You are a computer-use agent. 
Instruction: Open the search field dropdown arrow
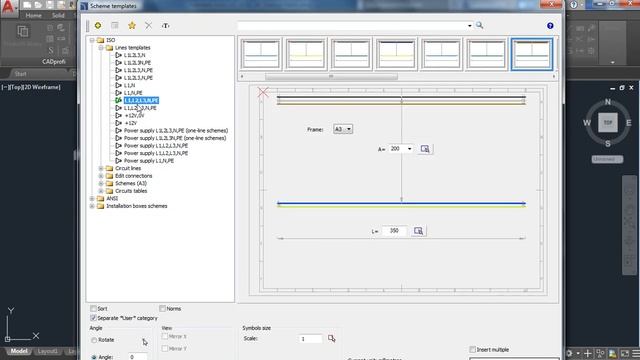coord(469,26)
